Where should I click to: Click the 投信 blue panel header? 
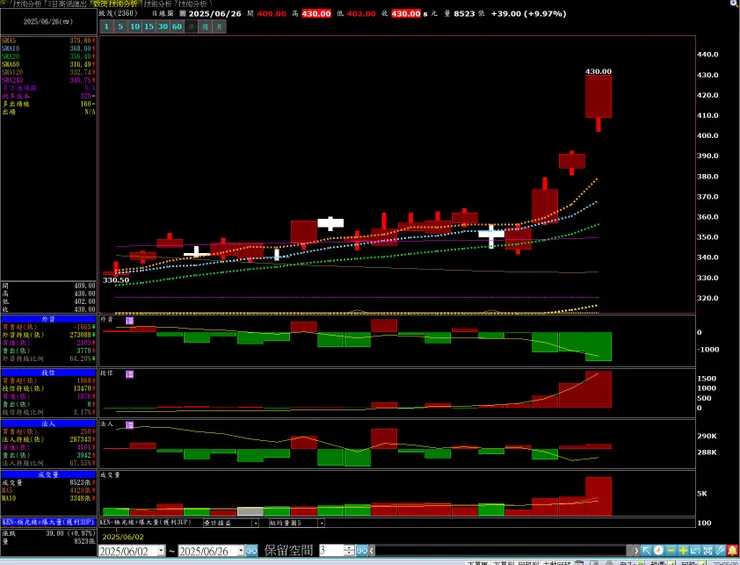(48, 373)
